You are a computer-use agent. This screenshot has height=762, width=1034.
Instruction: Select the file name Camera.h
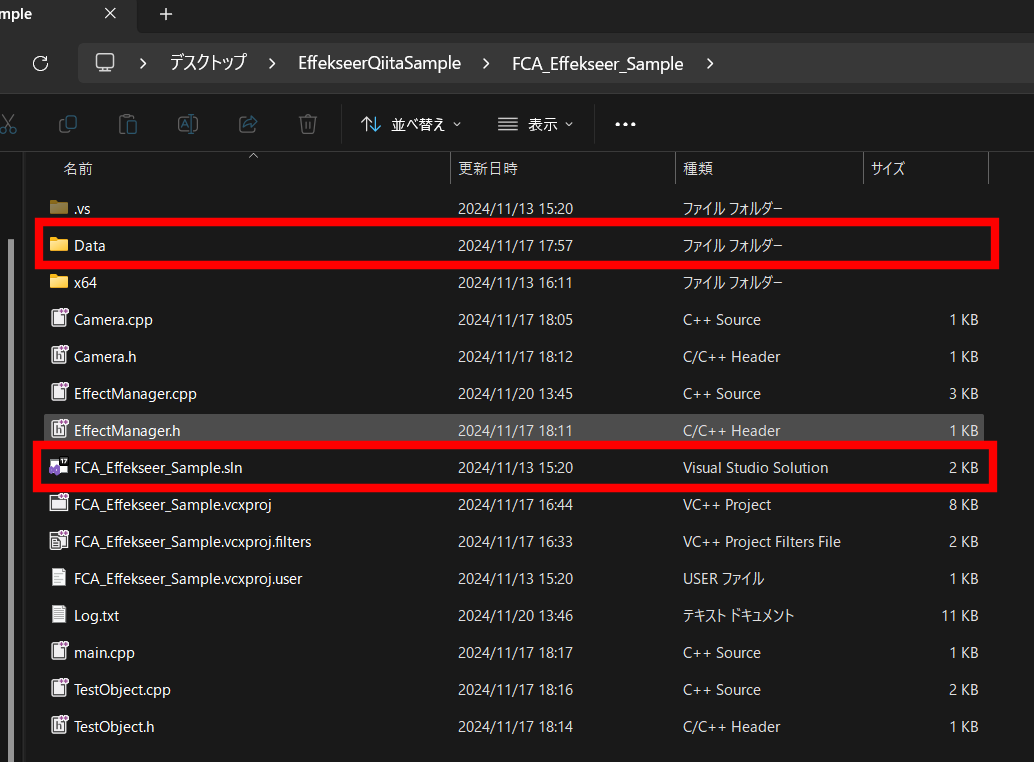pyautogui.click(x=105, y=357)
